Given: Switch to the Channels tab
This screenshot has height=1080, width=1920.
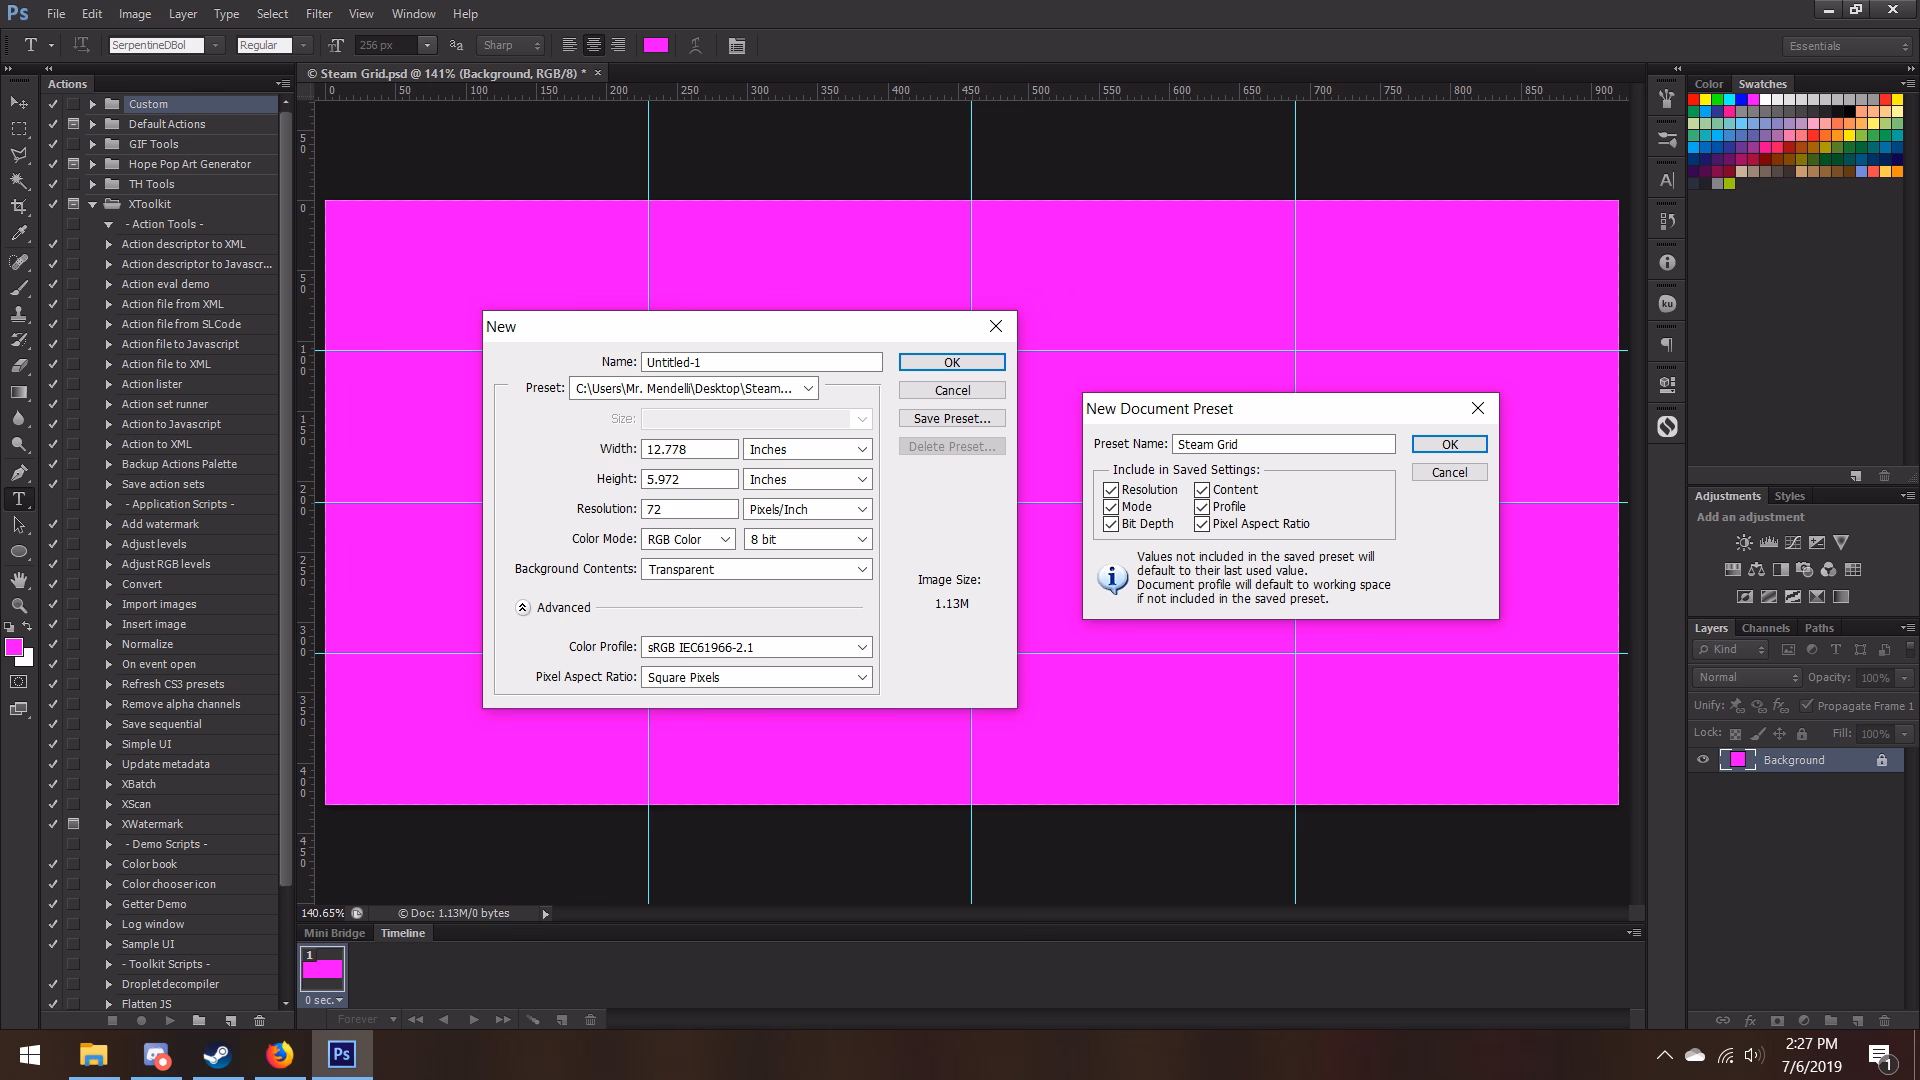Looking at the screenshot, I should 1765,627.
